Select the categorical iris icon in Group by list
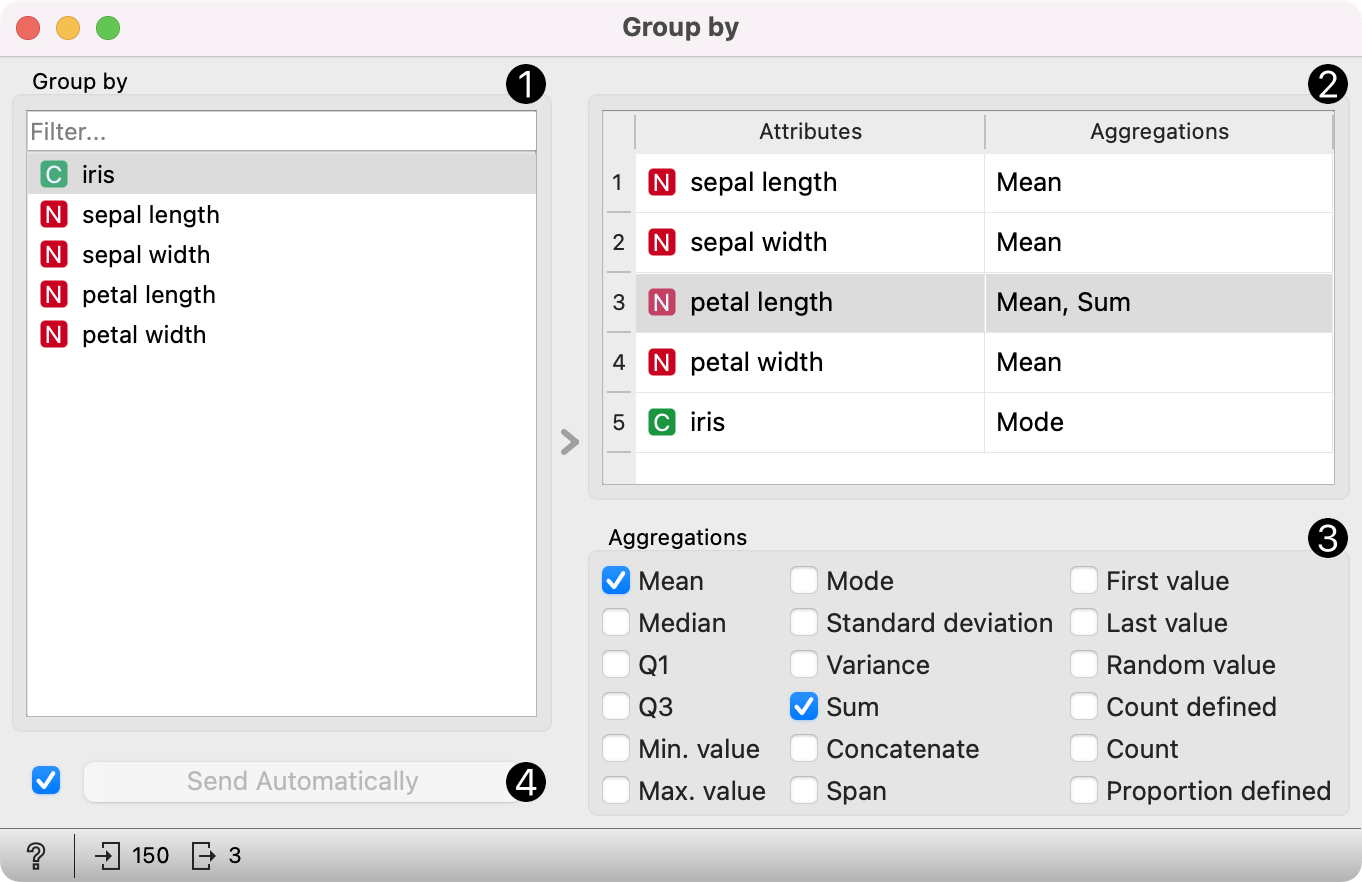 (53, 175)
